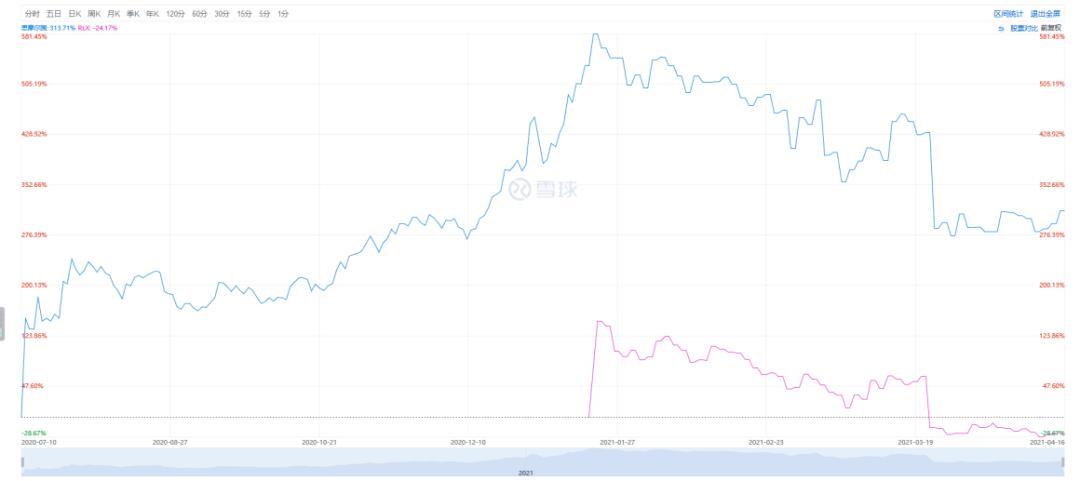Choose the 月K monthly chart tab
The image size is (1080, 481).
(x=114, y=14)
